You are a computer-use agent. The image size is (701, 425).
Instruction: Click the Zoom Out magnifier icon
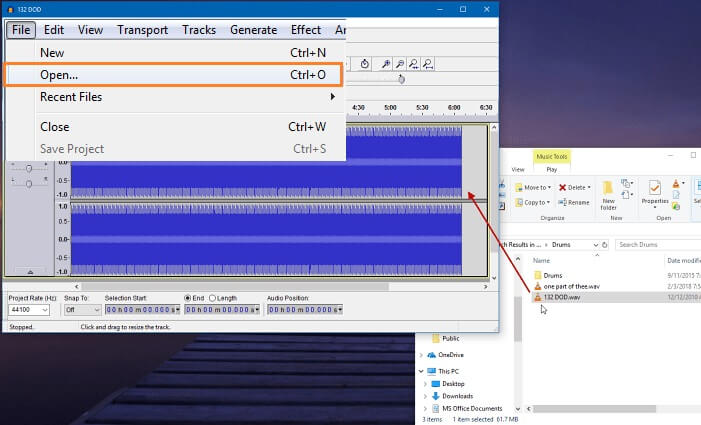coord(400,64)
